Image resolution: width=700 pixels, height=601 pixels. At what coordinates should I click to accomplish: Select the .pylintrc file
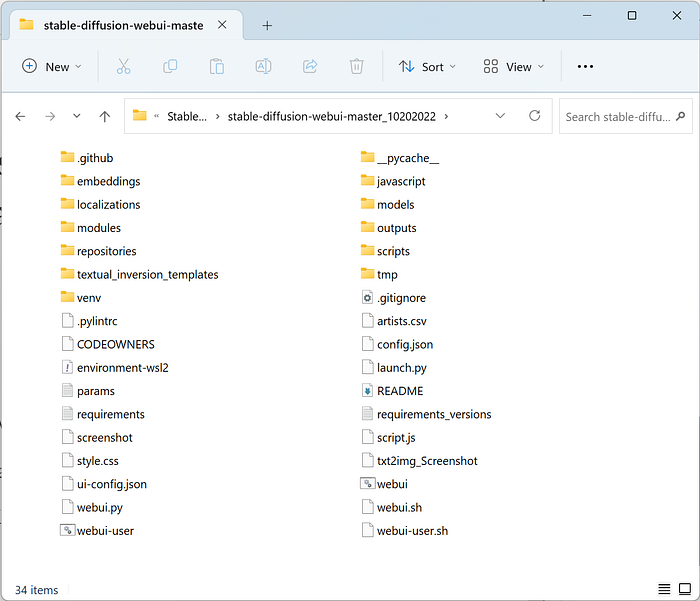tap(89, 321)
